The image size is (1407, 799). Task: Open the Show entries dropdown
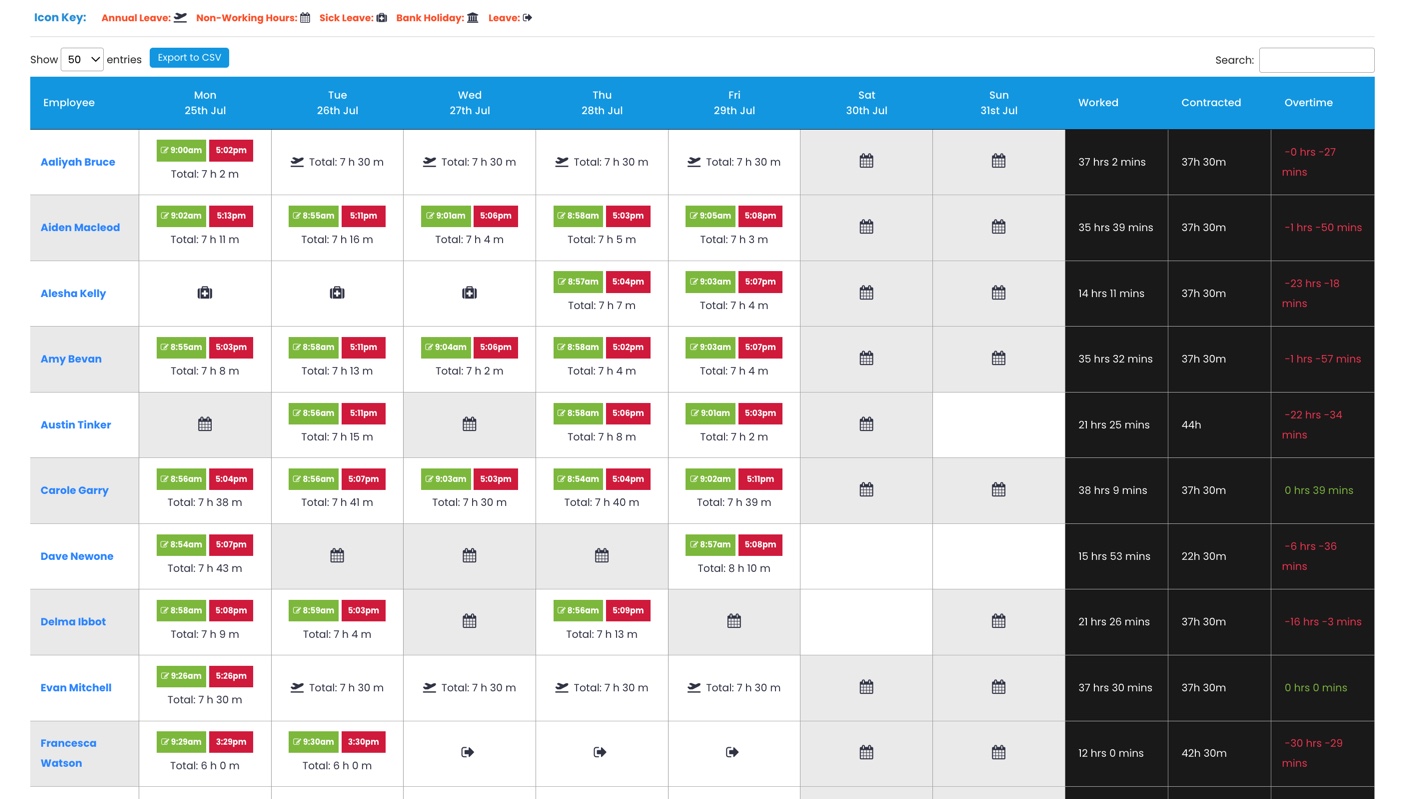(82, 60)
